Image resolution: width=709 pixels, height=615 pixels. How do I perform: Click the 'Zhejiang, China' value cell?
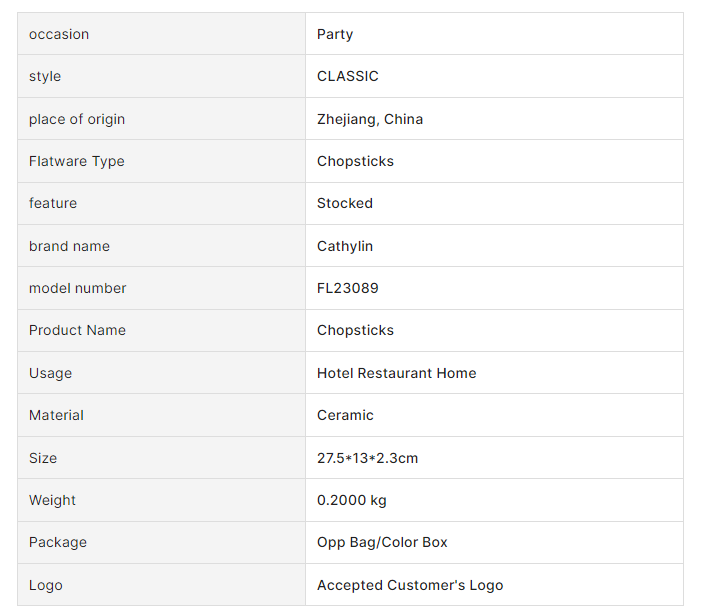370,119
